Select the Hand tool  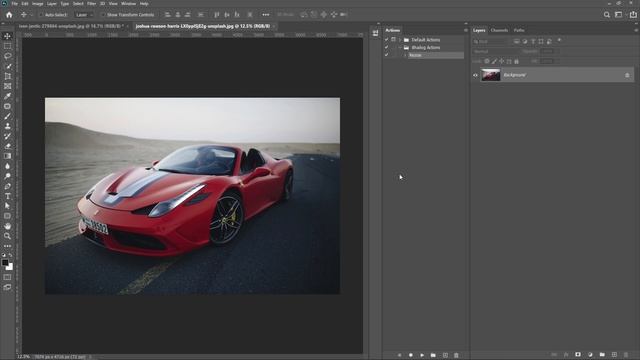[7, 226]
